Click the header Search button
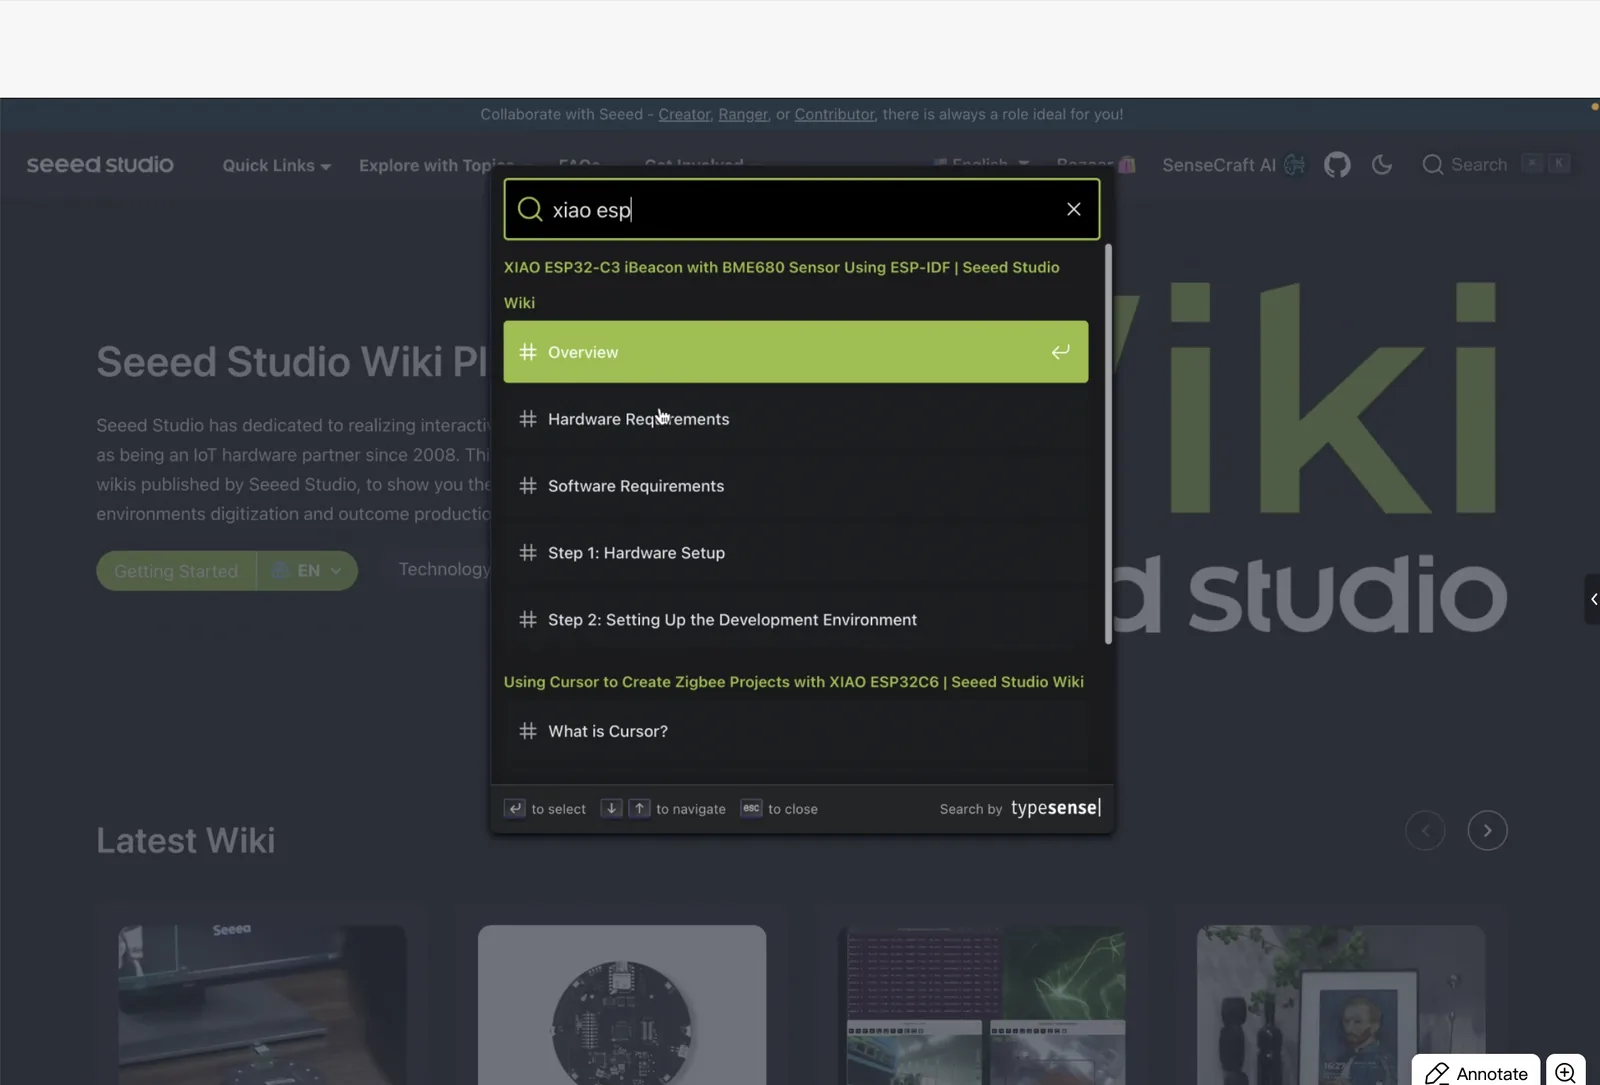The image size is (1600, 1085). click(1496, 165)
